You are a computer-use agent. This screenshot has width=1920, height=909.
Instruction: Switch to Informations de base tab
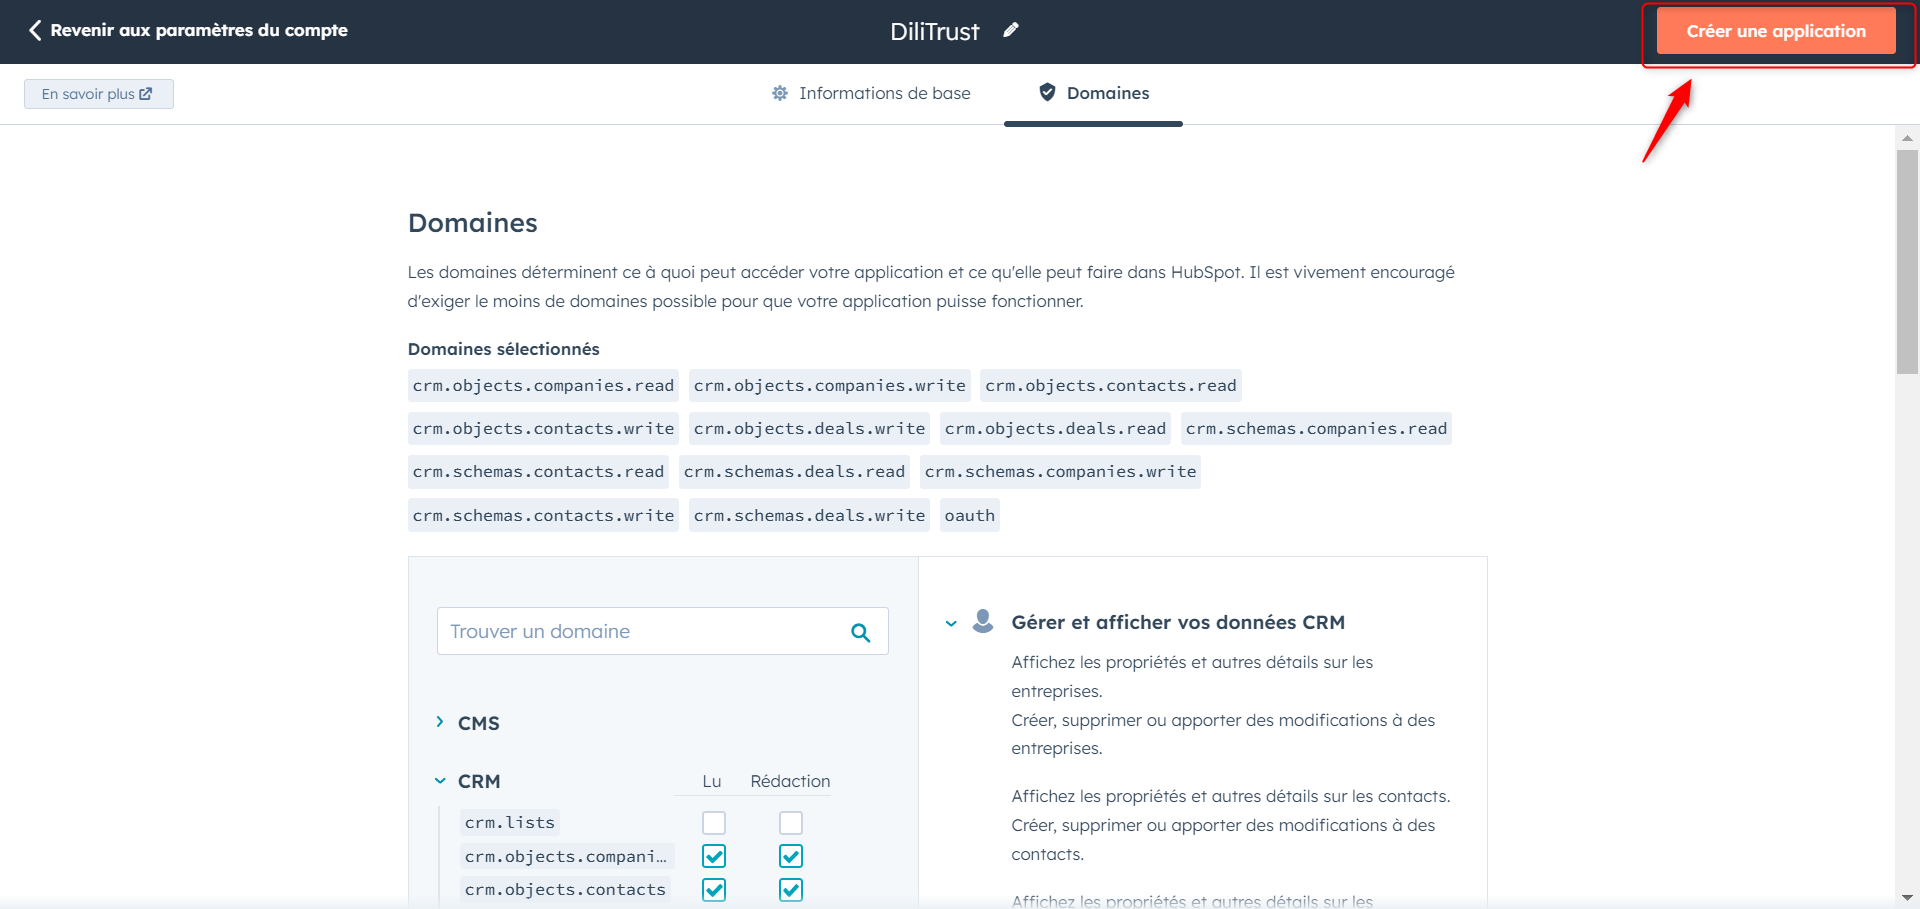pos(871,93)
